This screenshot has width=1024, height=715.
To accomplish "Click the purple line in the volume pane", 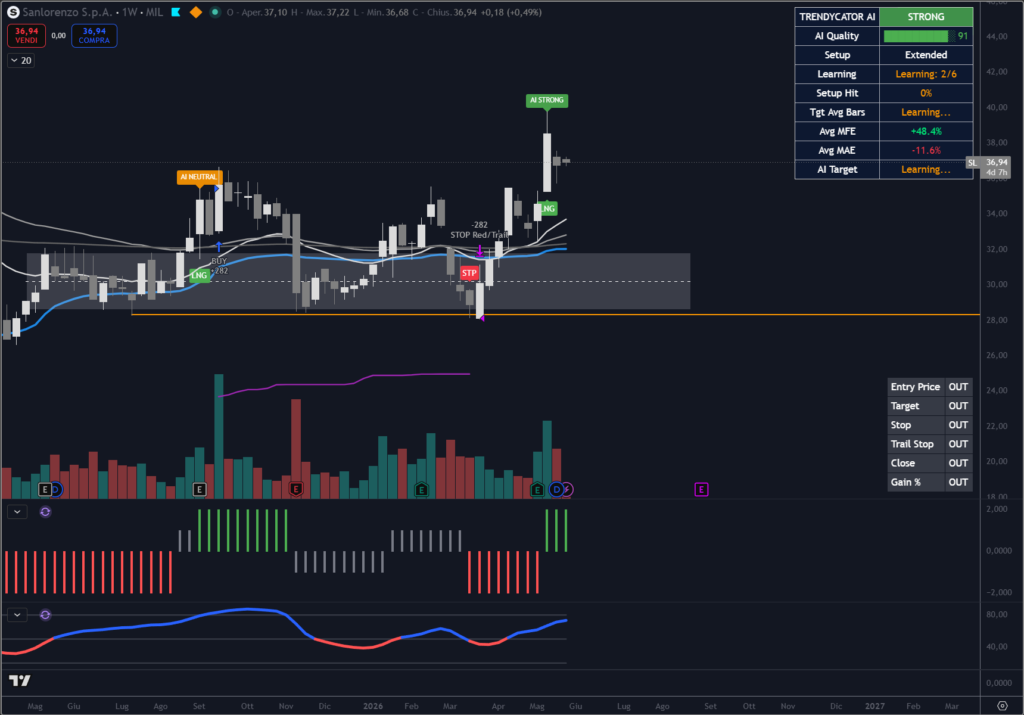I will 345,383.
